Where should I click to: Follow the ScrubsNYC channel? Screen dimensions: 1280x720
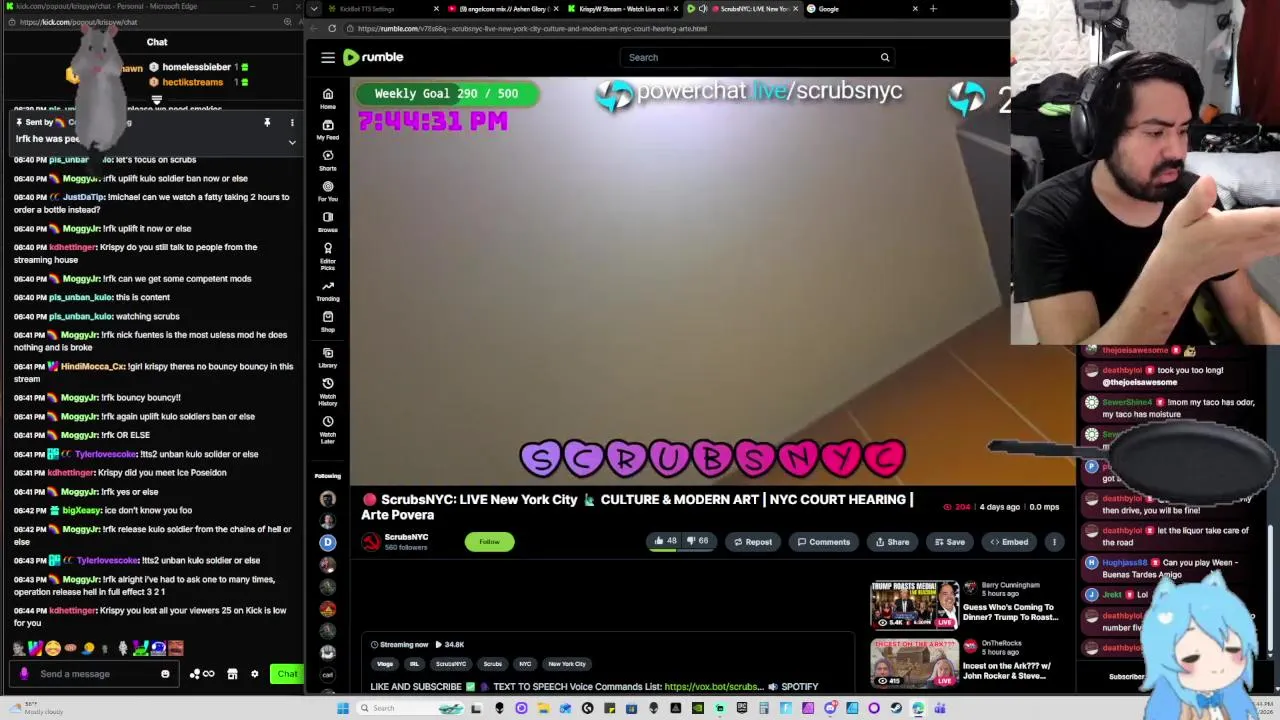(489, 542)
